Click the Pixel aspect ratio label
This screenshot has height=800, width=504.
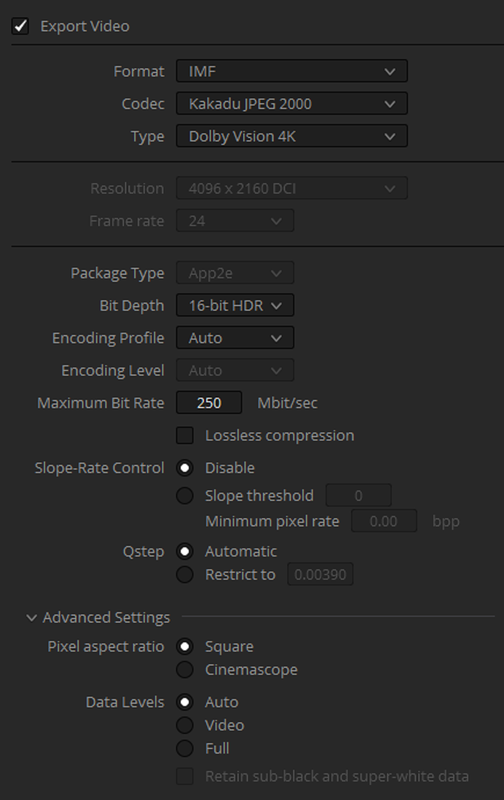[x=106, y=646]
